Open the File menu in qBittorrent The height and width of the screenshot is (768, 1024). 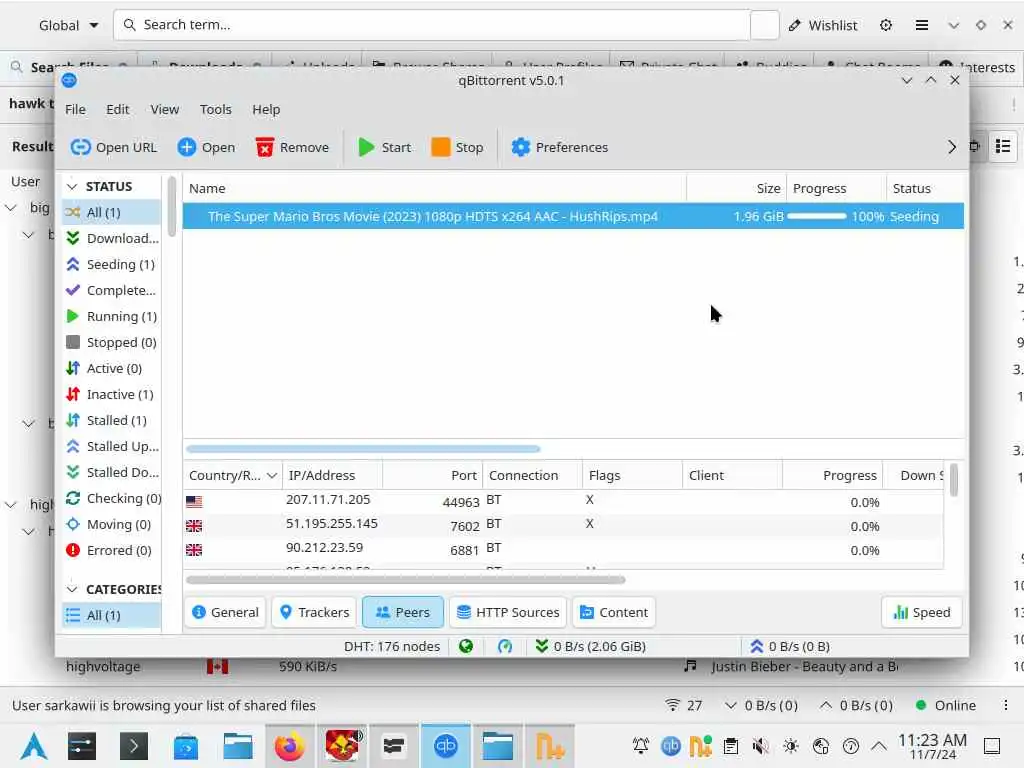(75, 110)
